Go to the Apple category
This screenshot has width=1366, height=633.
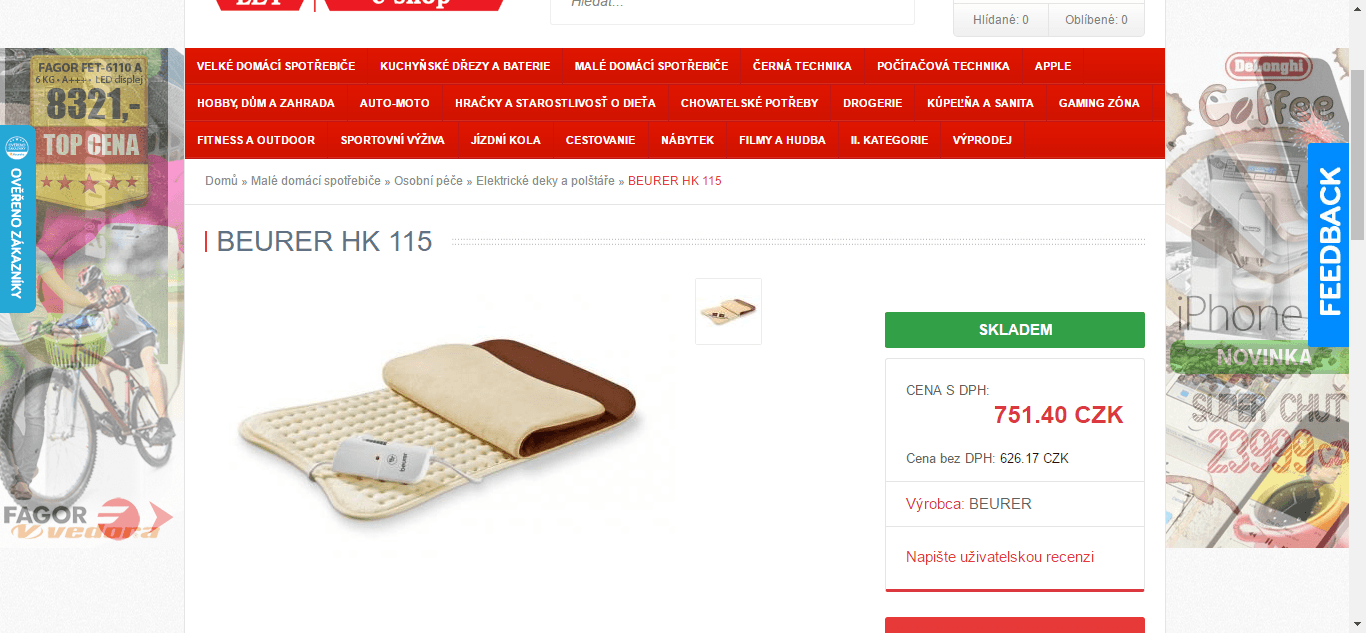(1053, 66)
